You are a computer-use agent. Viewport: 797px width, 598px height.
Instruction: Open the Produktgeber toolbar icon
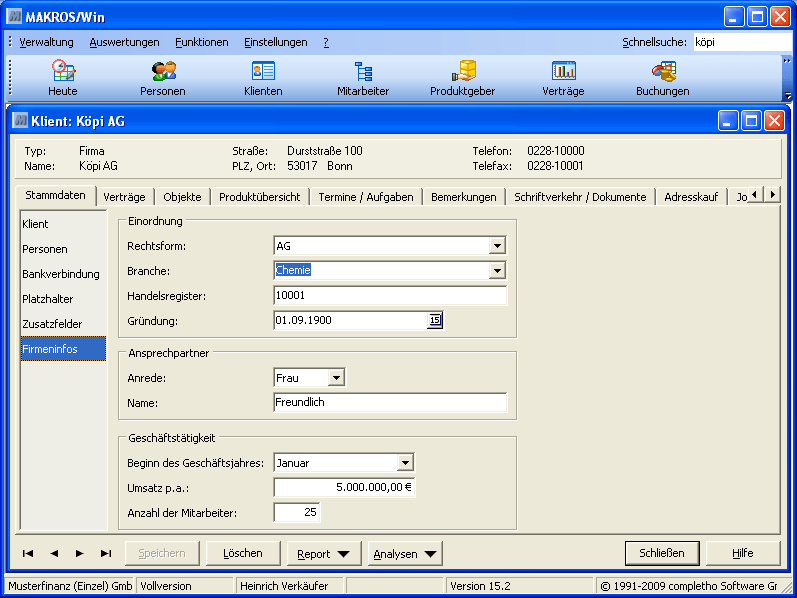(463, 78)
